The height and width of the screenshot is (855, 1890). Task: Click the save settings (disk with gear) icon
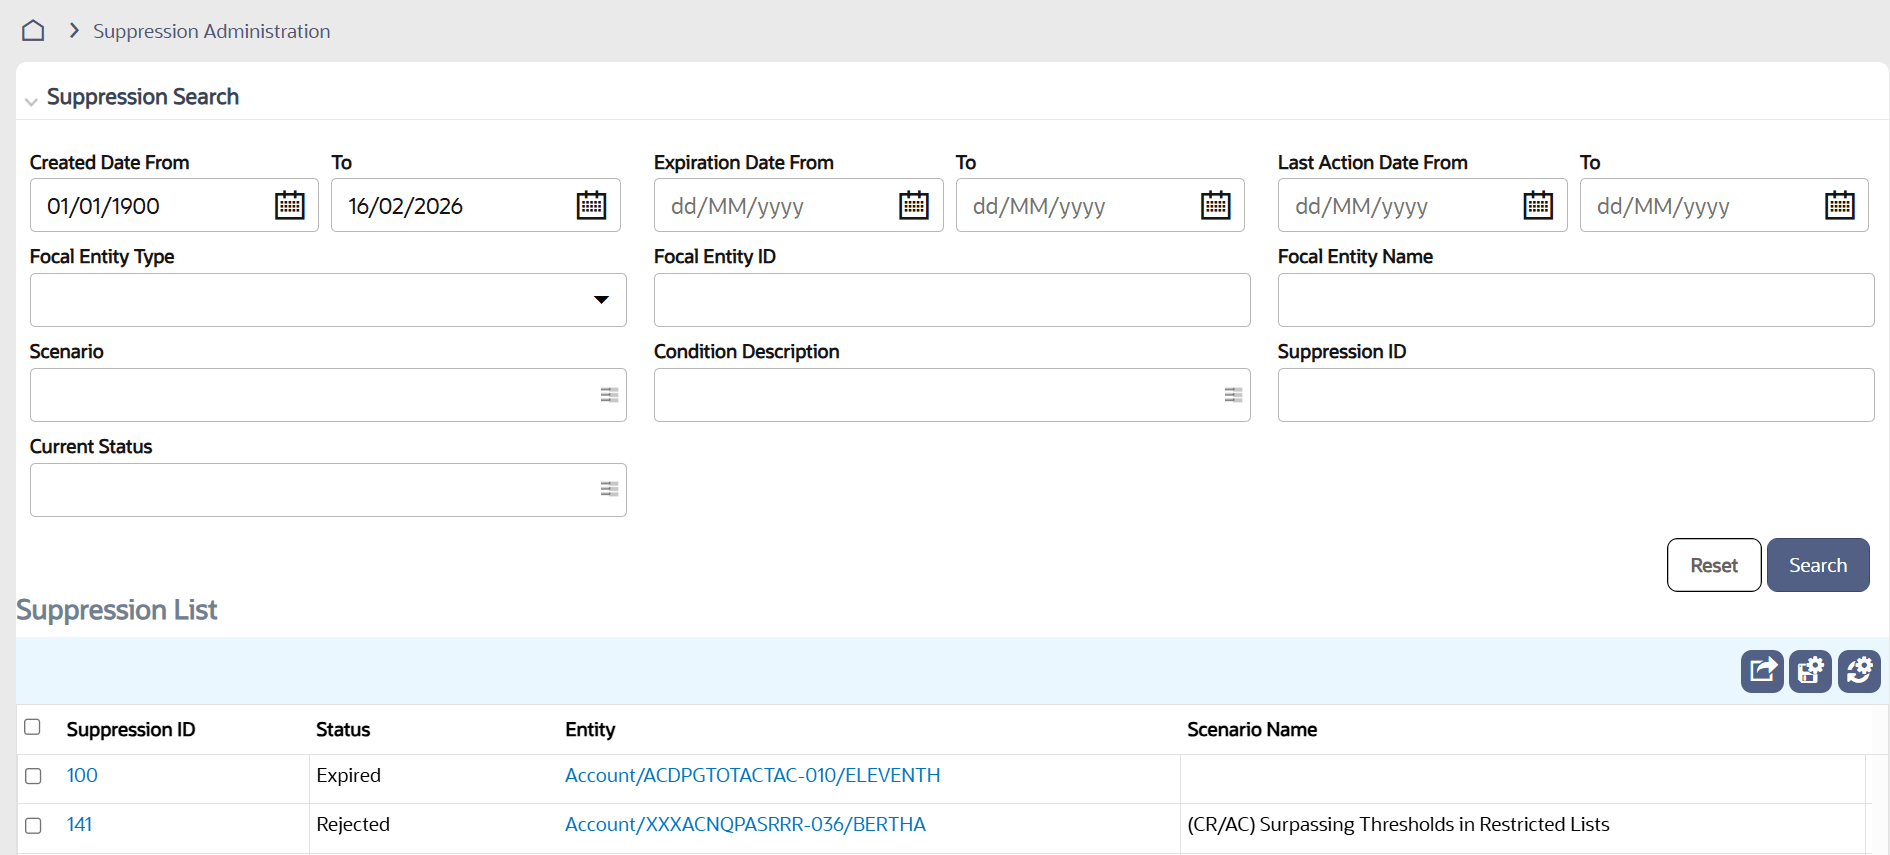[x=1810, y=671]
